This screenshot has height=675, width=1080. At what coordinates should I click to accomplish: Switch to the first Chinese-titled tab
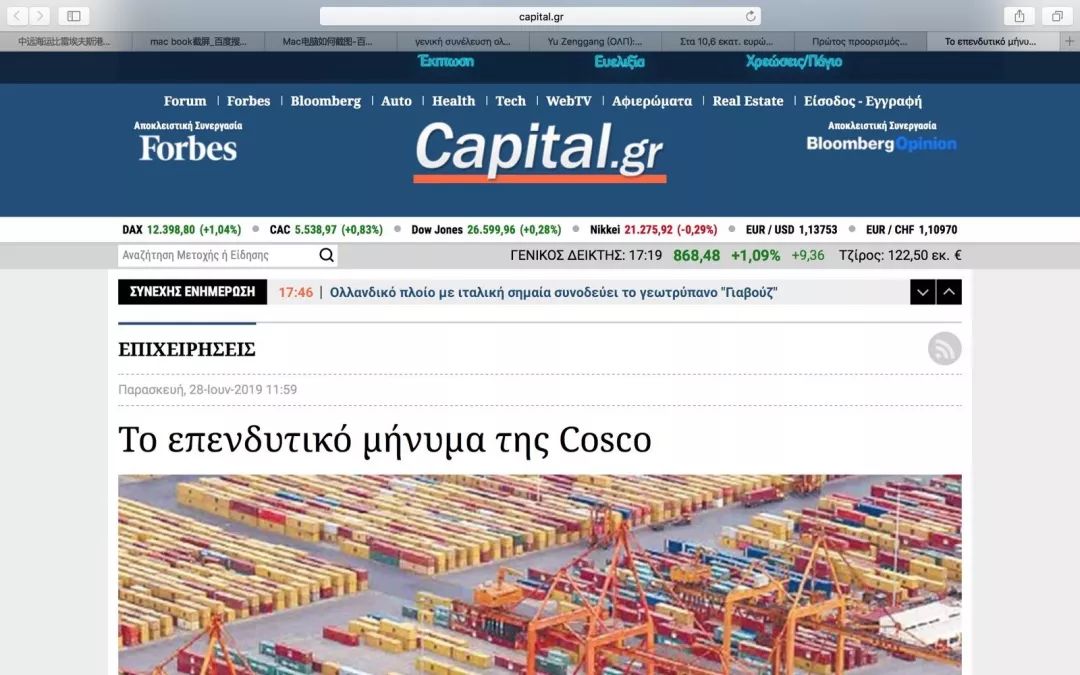tap(64, 41)
